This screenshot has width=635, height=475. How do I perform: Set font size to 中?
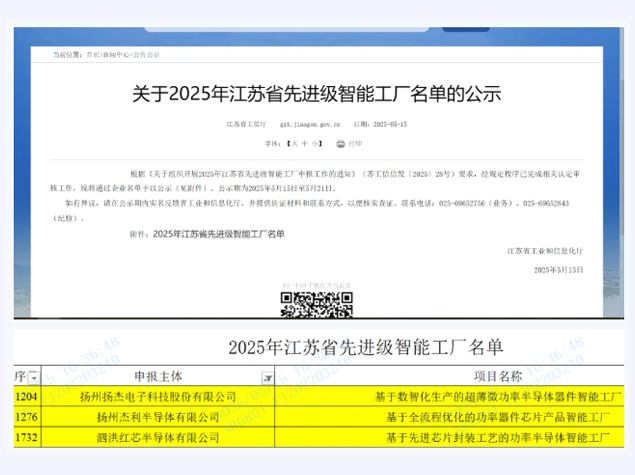click(305, 144)
